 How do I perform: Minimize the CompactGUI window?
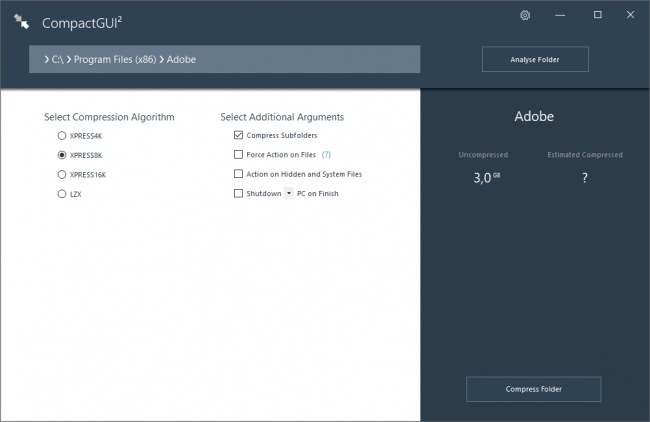pos(560,15)
